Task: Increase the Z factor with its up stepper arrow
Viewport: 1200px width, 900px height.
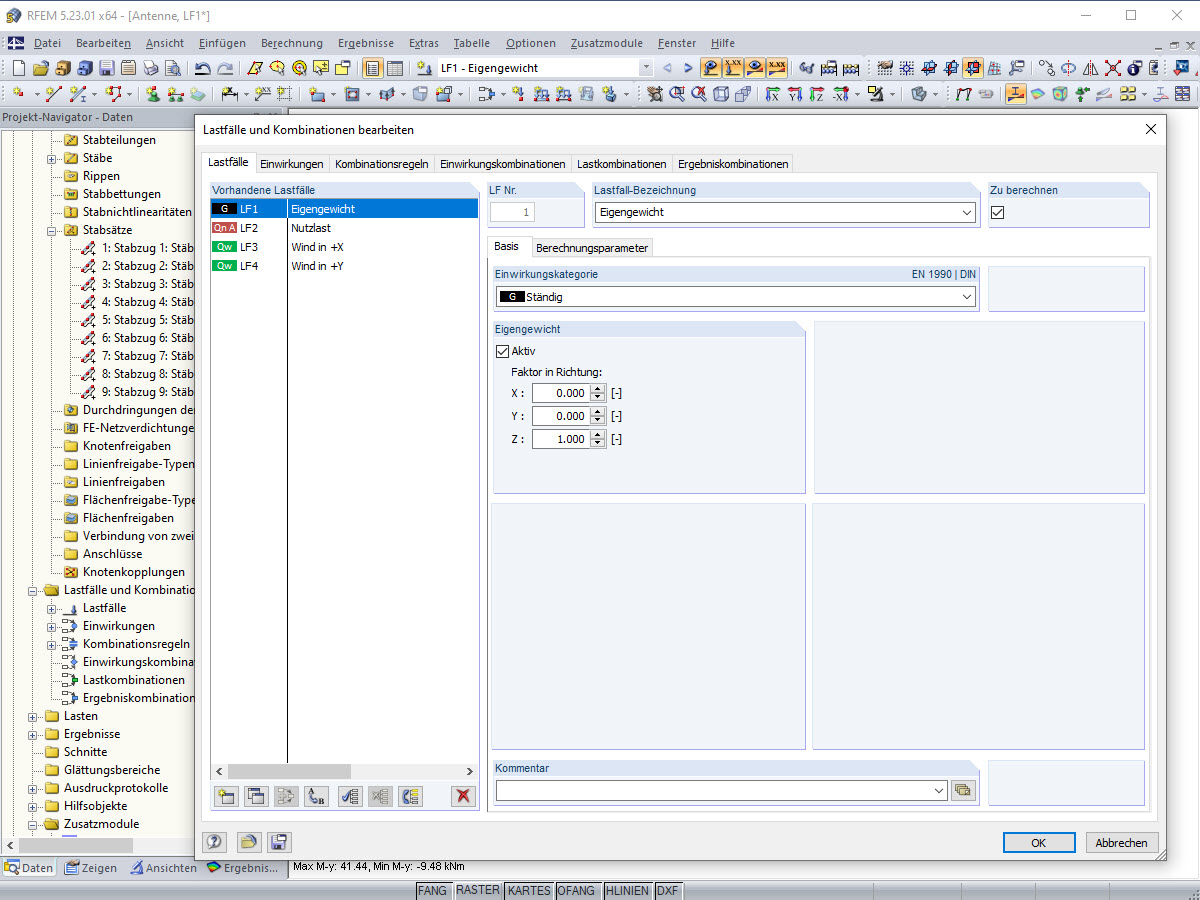Action: (x=597, y=435)
